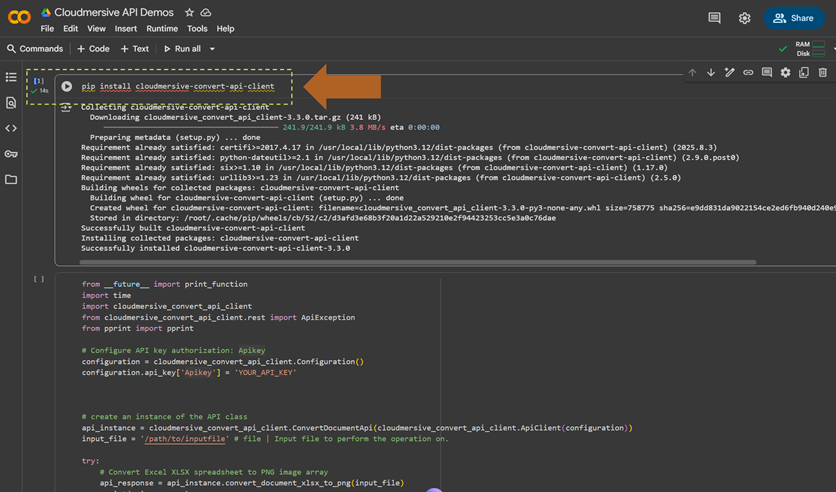Open the Tools menu

click(x=197, y=29)
